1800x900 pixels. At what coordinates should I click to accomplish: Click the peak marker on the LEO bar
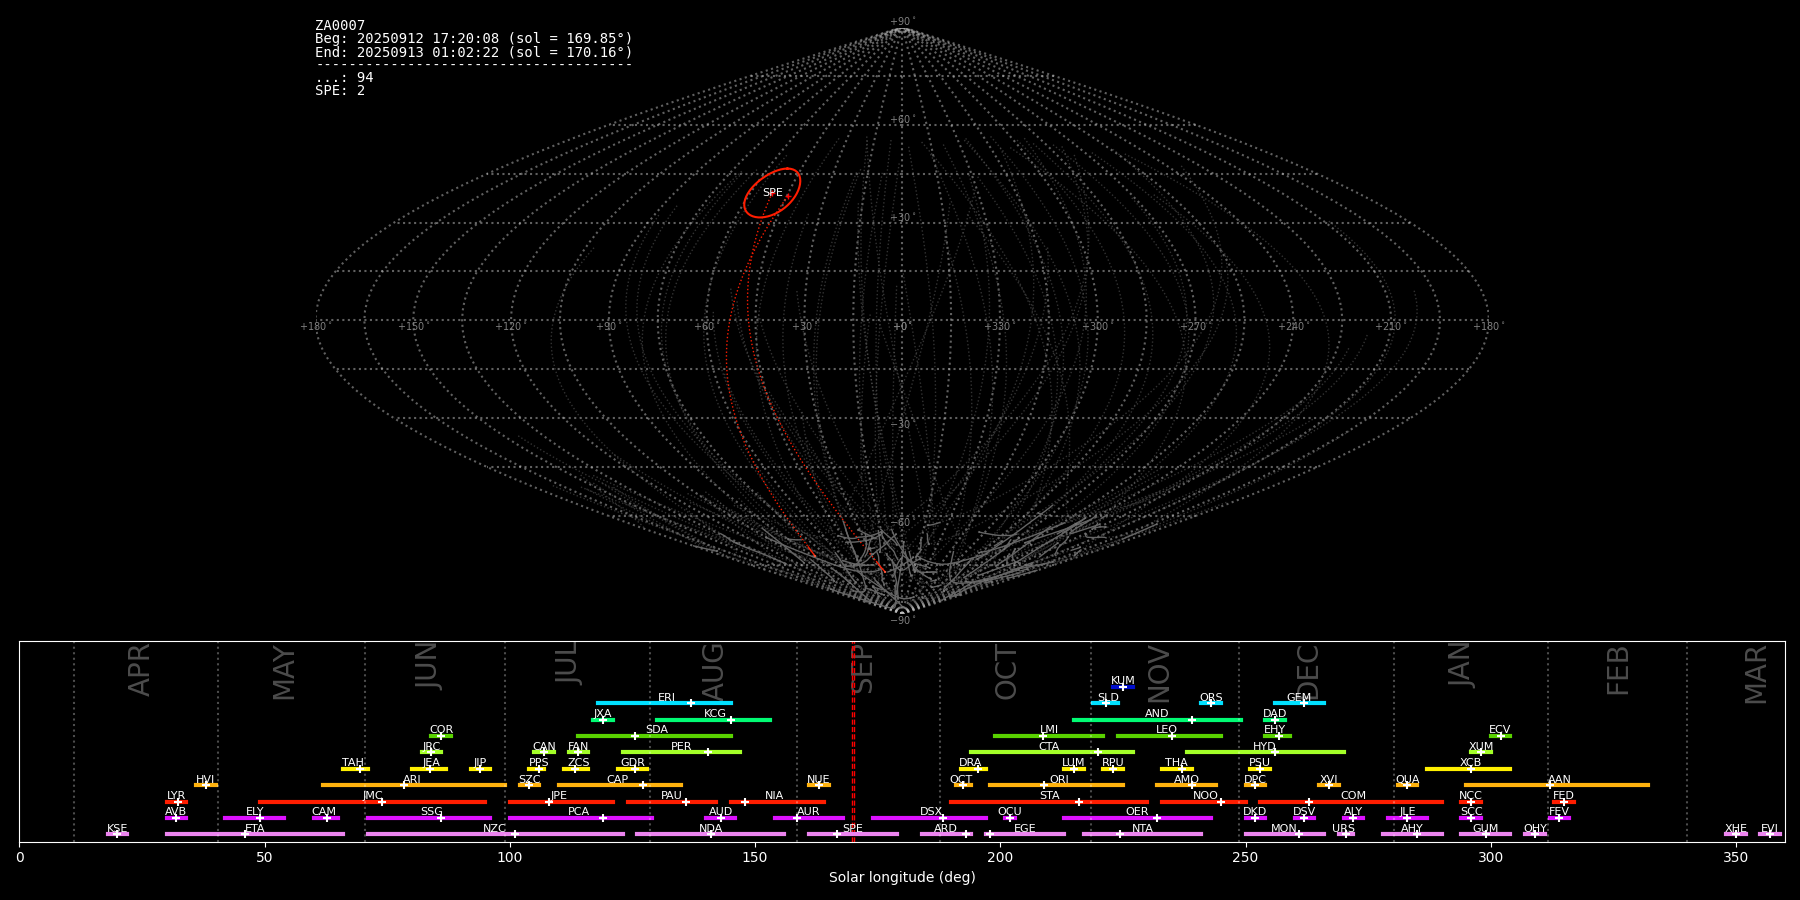click(1172, 736)
